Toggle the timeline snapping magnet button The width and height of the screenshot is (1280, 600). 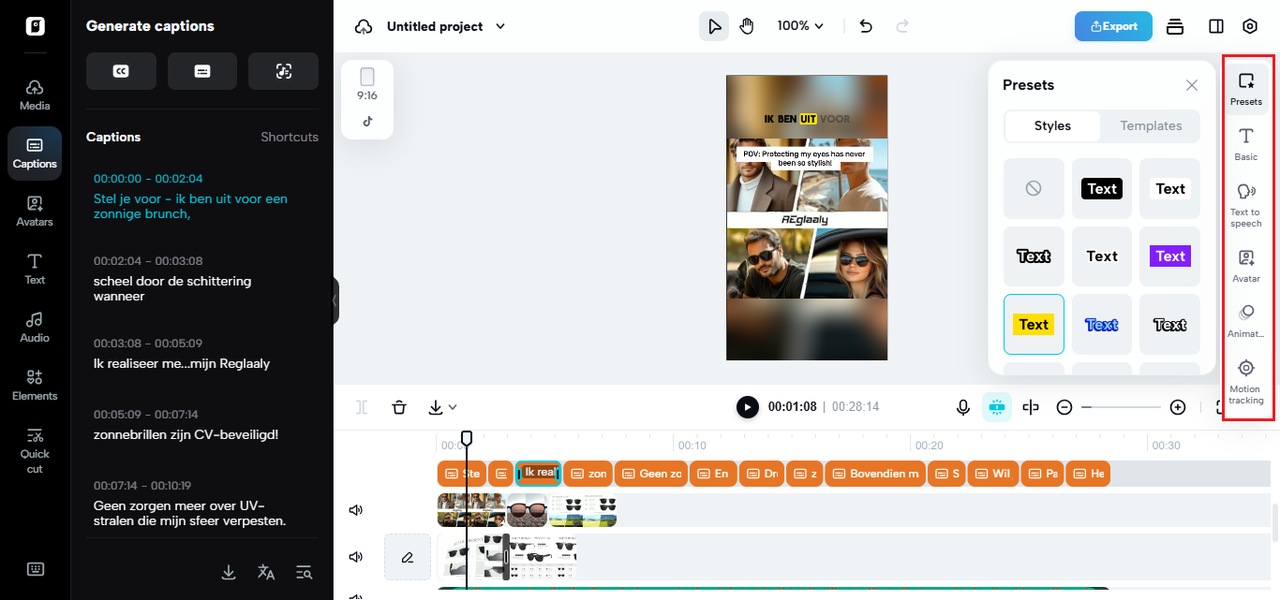996,407
